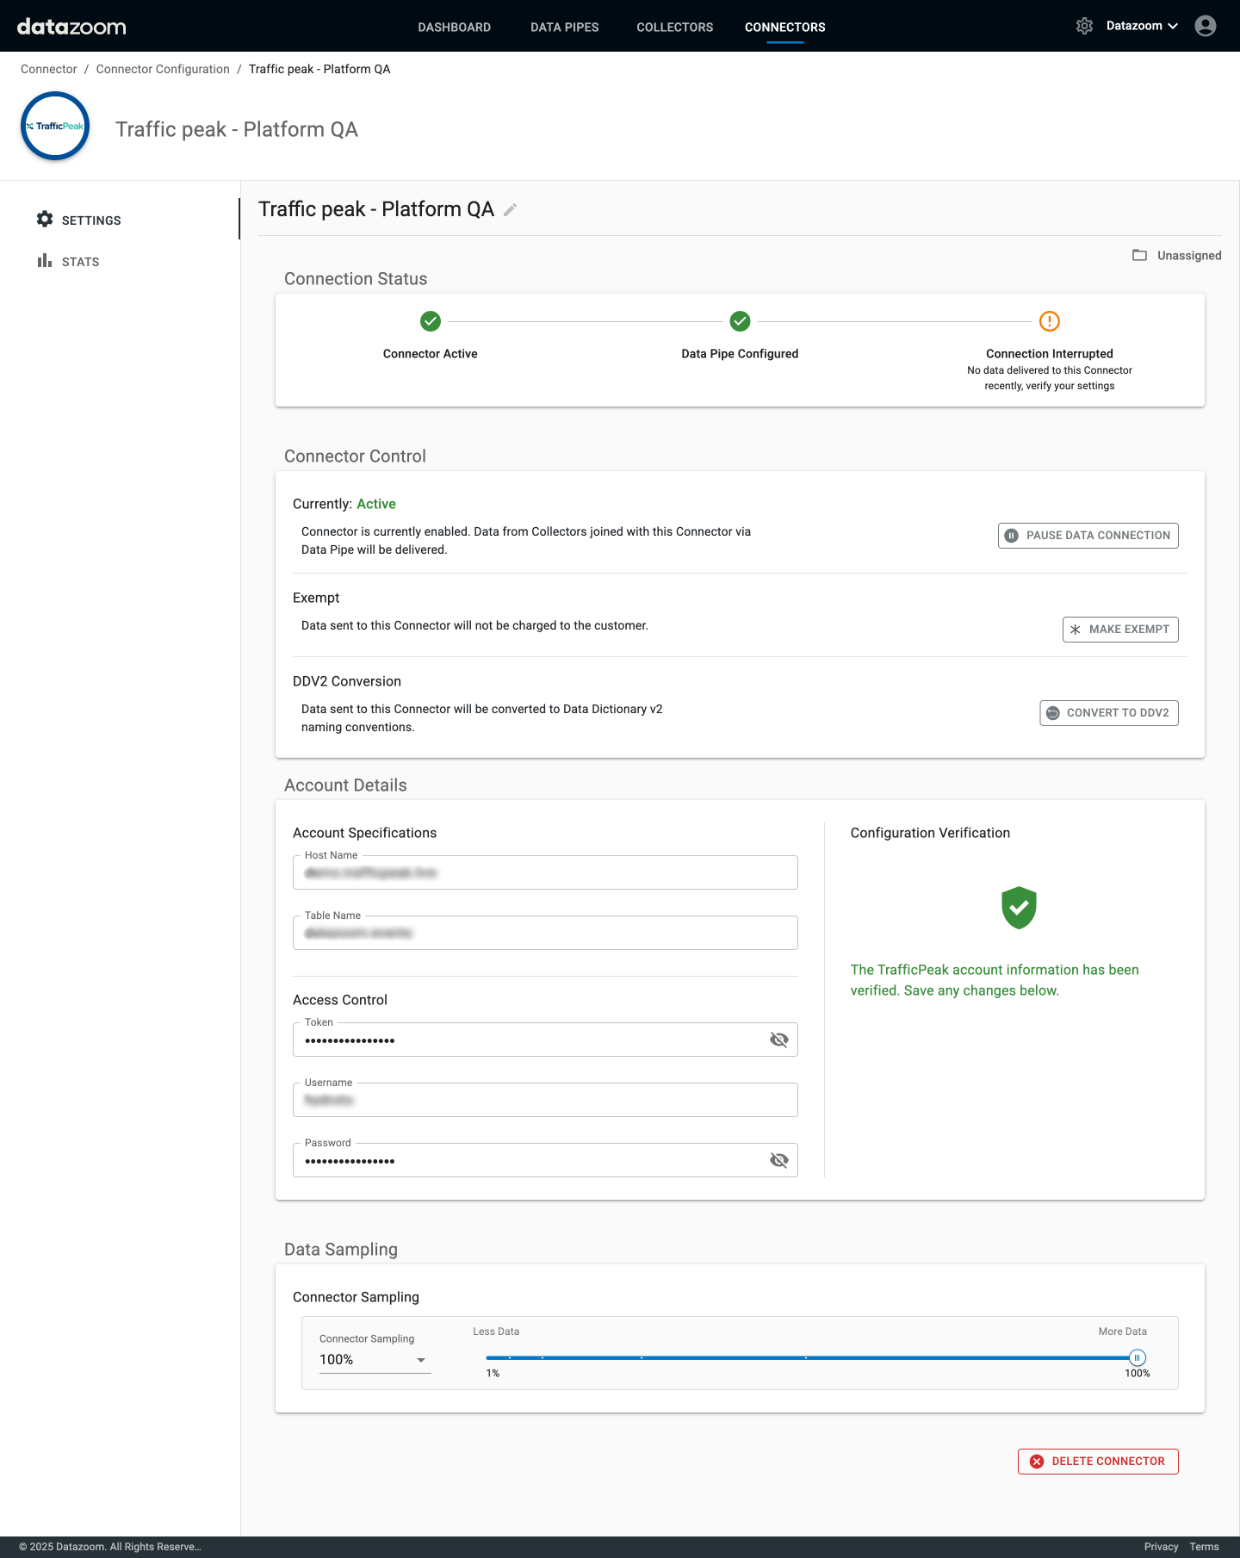Go to Connector breadcrumb link

(x=48, y=69)
